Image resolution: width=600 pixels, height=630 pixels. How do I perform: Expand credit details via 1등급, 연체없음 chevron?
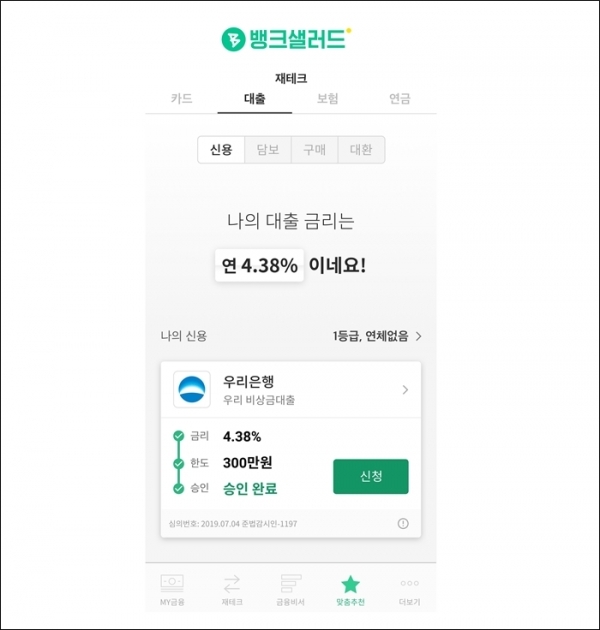418,336
